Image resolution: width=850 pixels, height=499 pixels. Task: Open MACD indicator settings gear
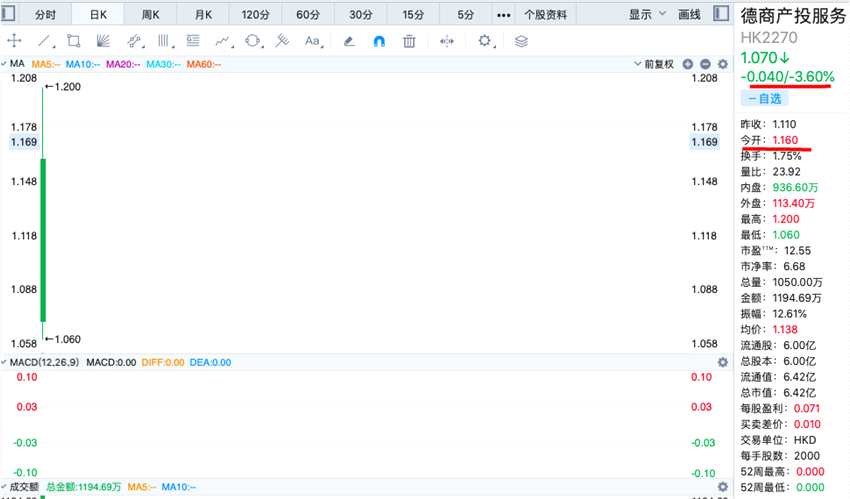723,362
